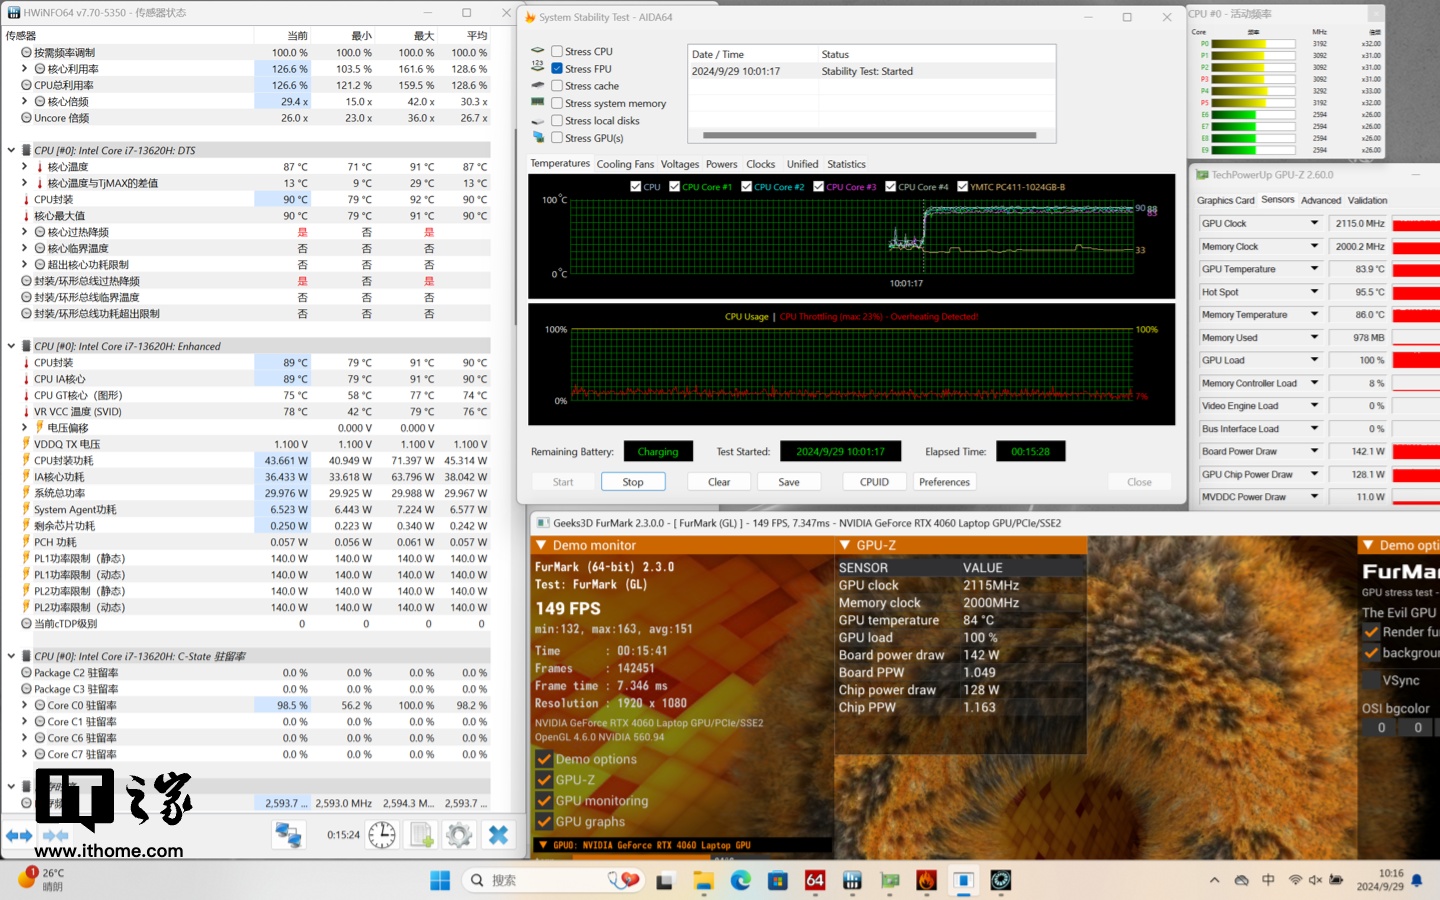1440x900 pixels.
Task: Uncheck the Stress FPU checkbox
Action: click(557, 69)
